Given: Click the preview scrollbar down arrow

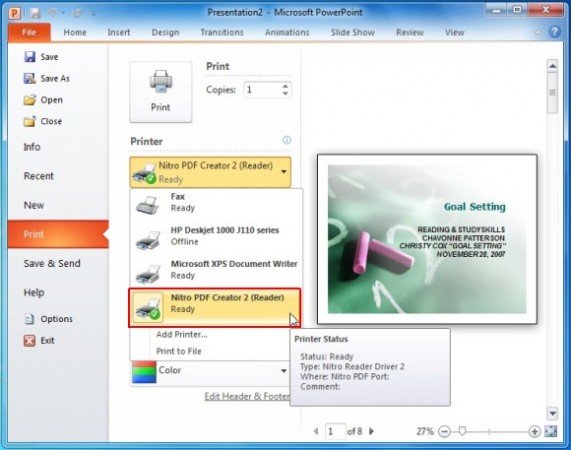Looking at the screenshot, I should click(x=552, y=414).
